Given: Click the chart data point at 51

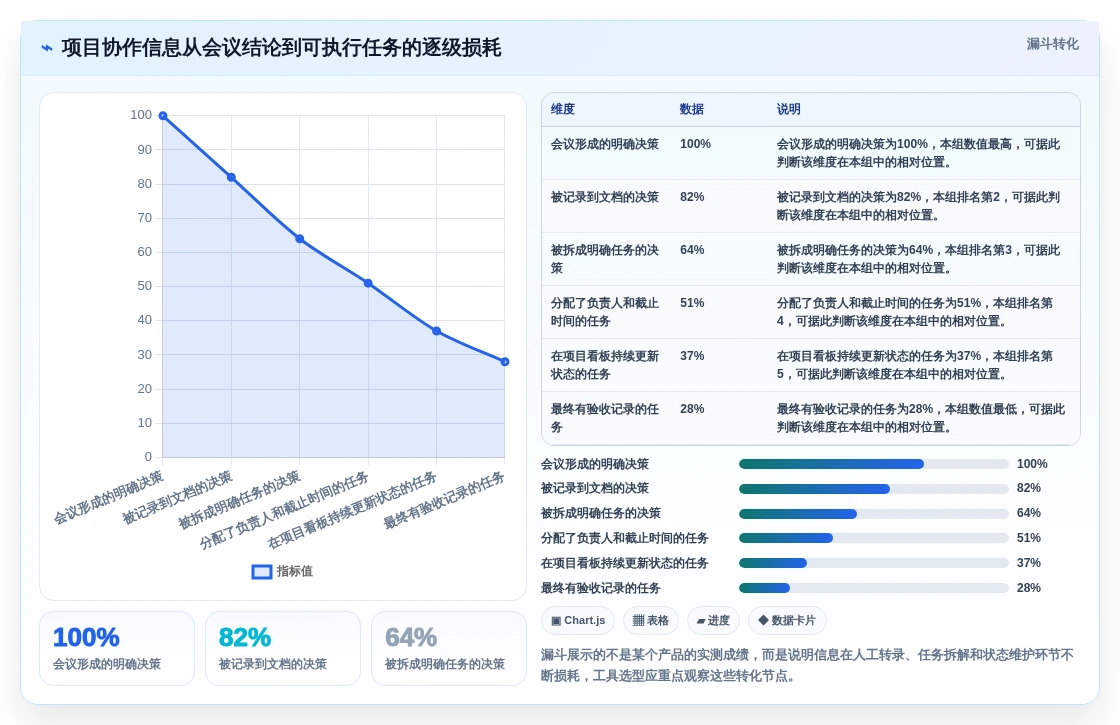Looking at the screenshot, I should pos(368,283).
